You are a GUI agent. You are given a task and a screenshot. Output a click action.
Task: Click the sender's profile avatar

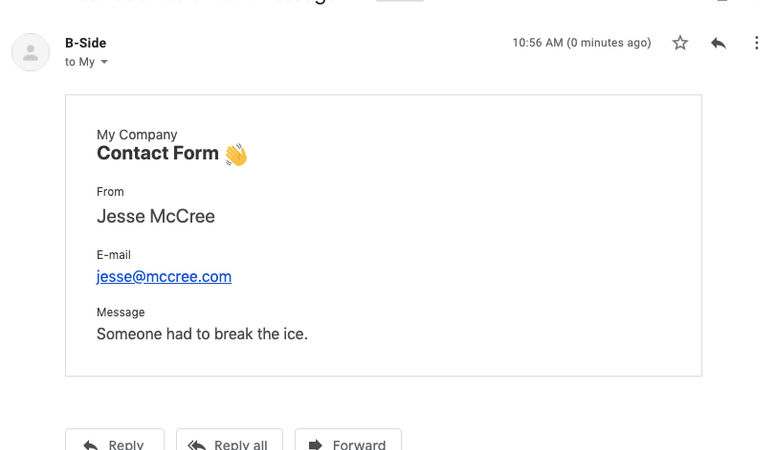click(31, 52)
